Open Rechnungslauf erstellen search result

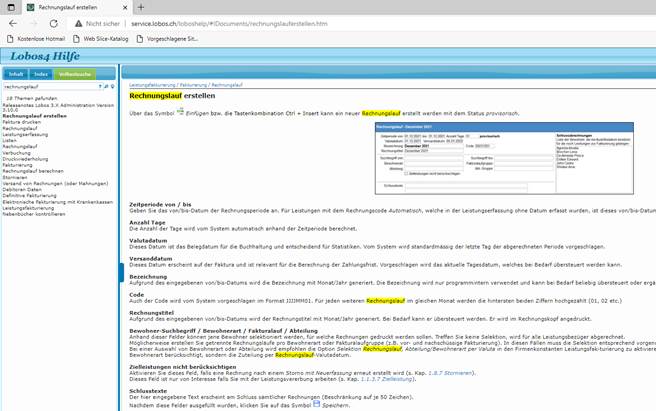coord(35,116)
